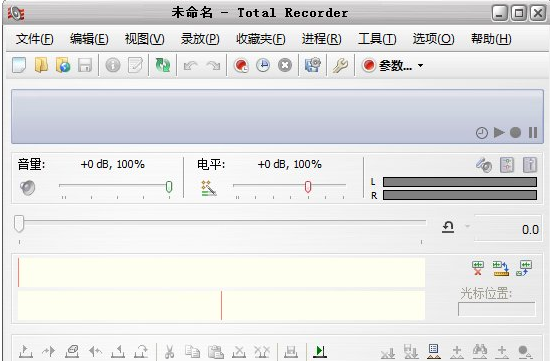Click the speaker-mic icon above level meters
550x361 pixels.
click(x=484, y=165)
